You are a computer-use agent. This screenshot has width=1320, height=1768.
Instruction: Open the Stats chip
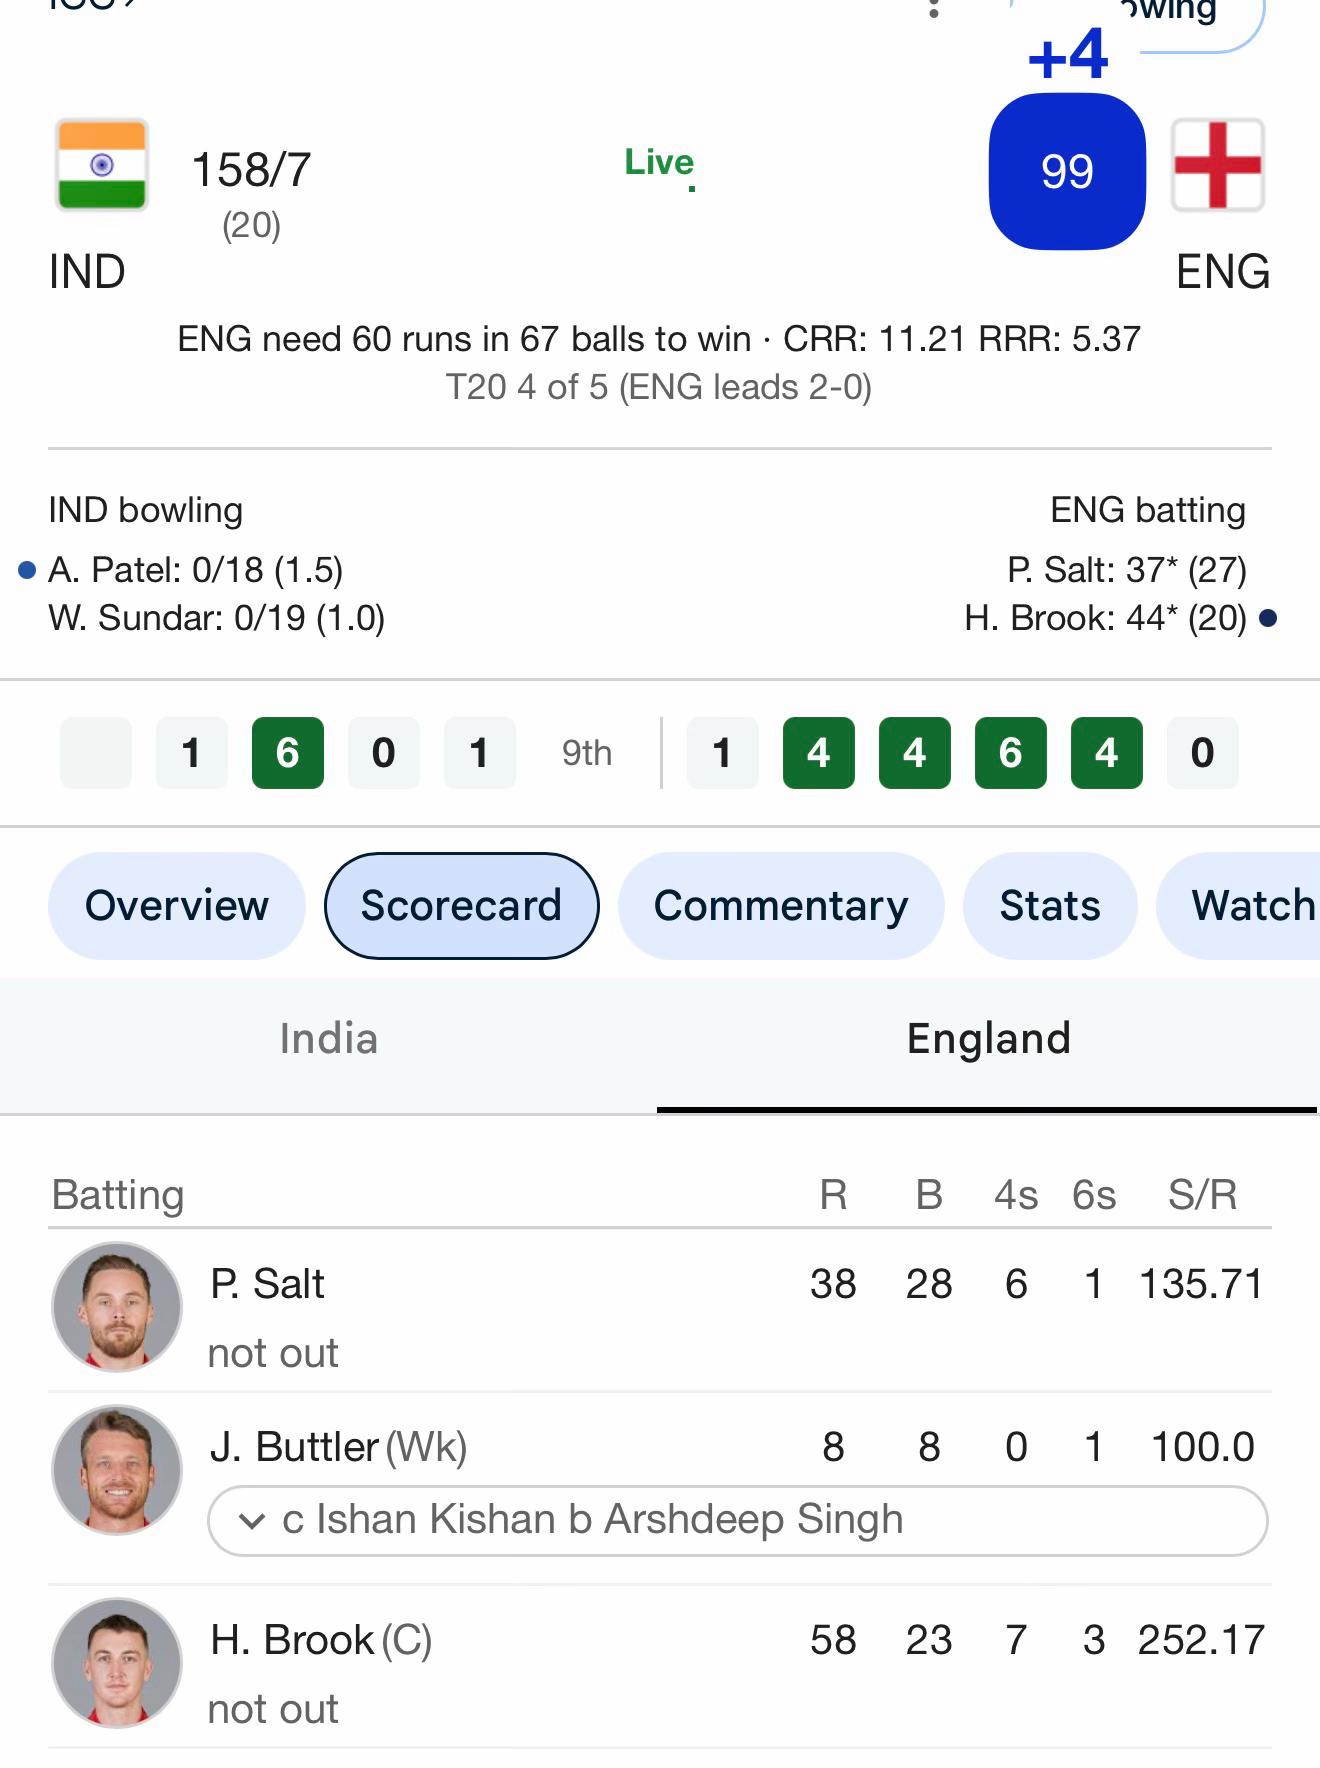pos(1050,906)
